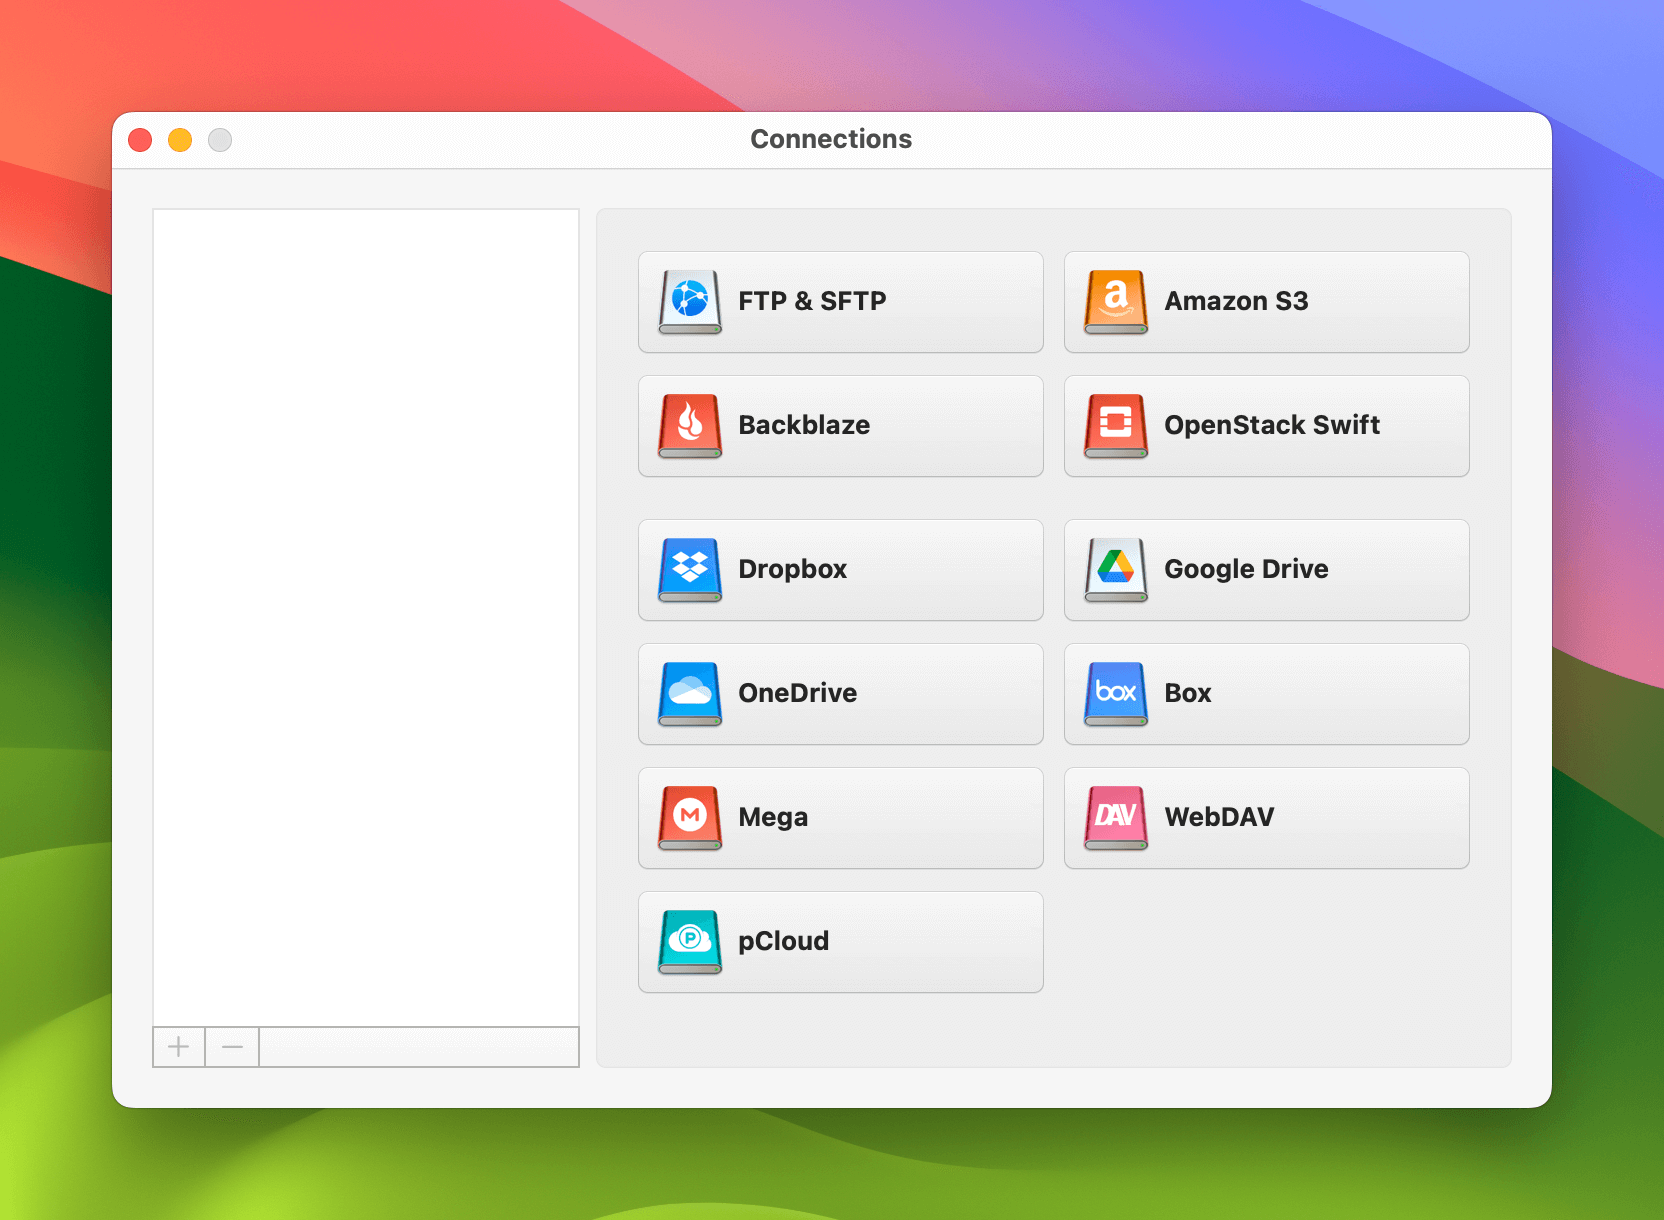Add a Box connection
The image size is (1664, 1220).
point(1267,694)
